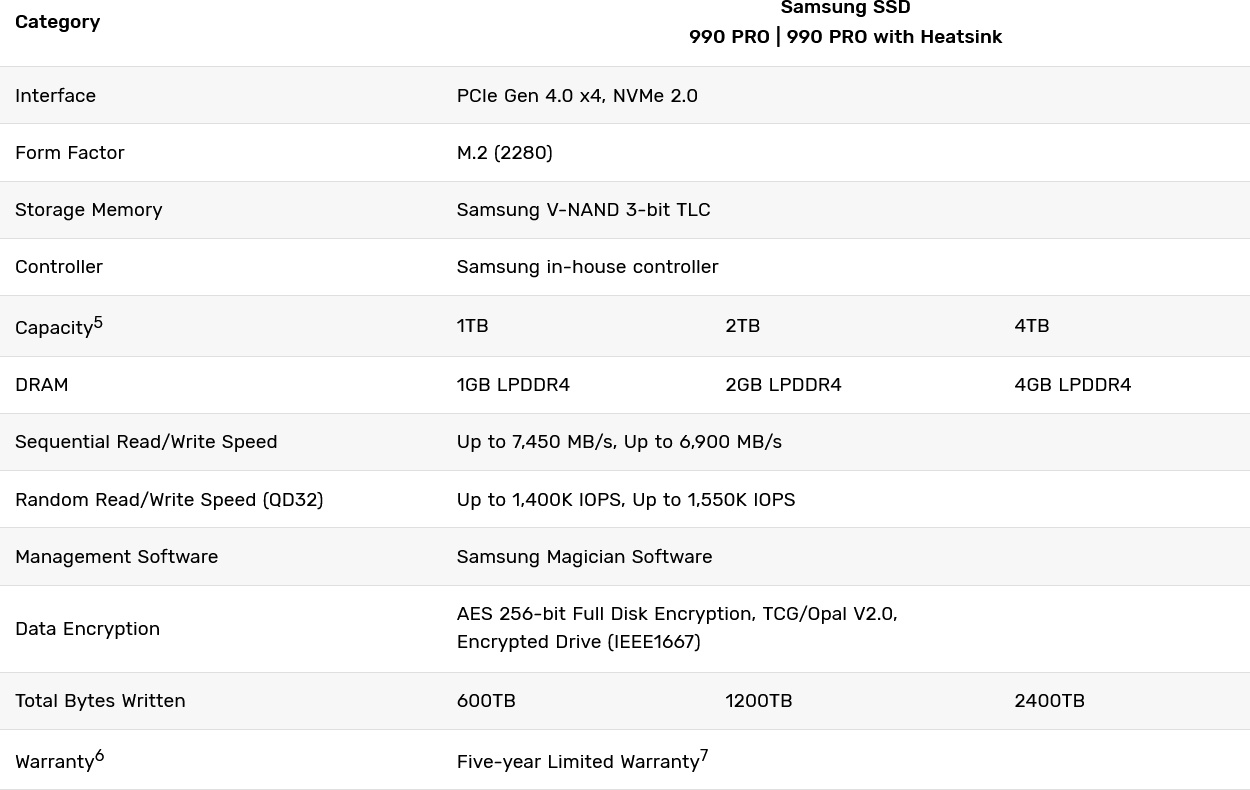The image size is (1250, 790).
Task: Click the 4GB LPDDR4 DRAM cell
Action: point(1072,385)
